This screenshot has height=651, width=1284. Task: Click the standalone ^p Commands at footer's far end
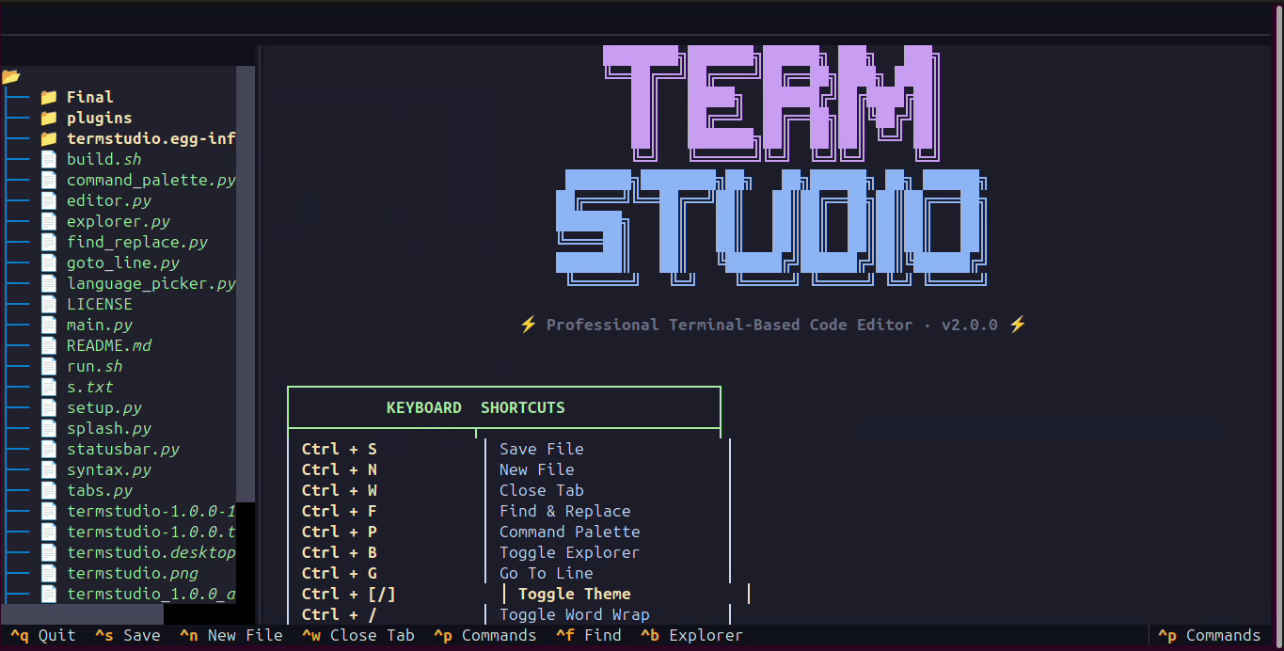1209,635
